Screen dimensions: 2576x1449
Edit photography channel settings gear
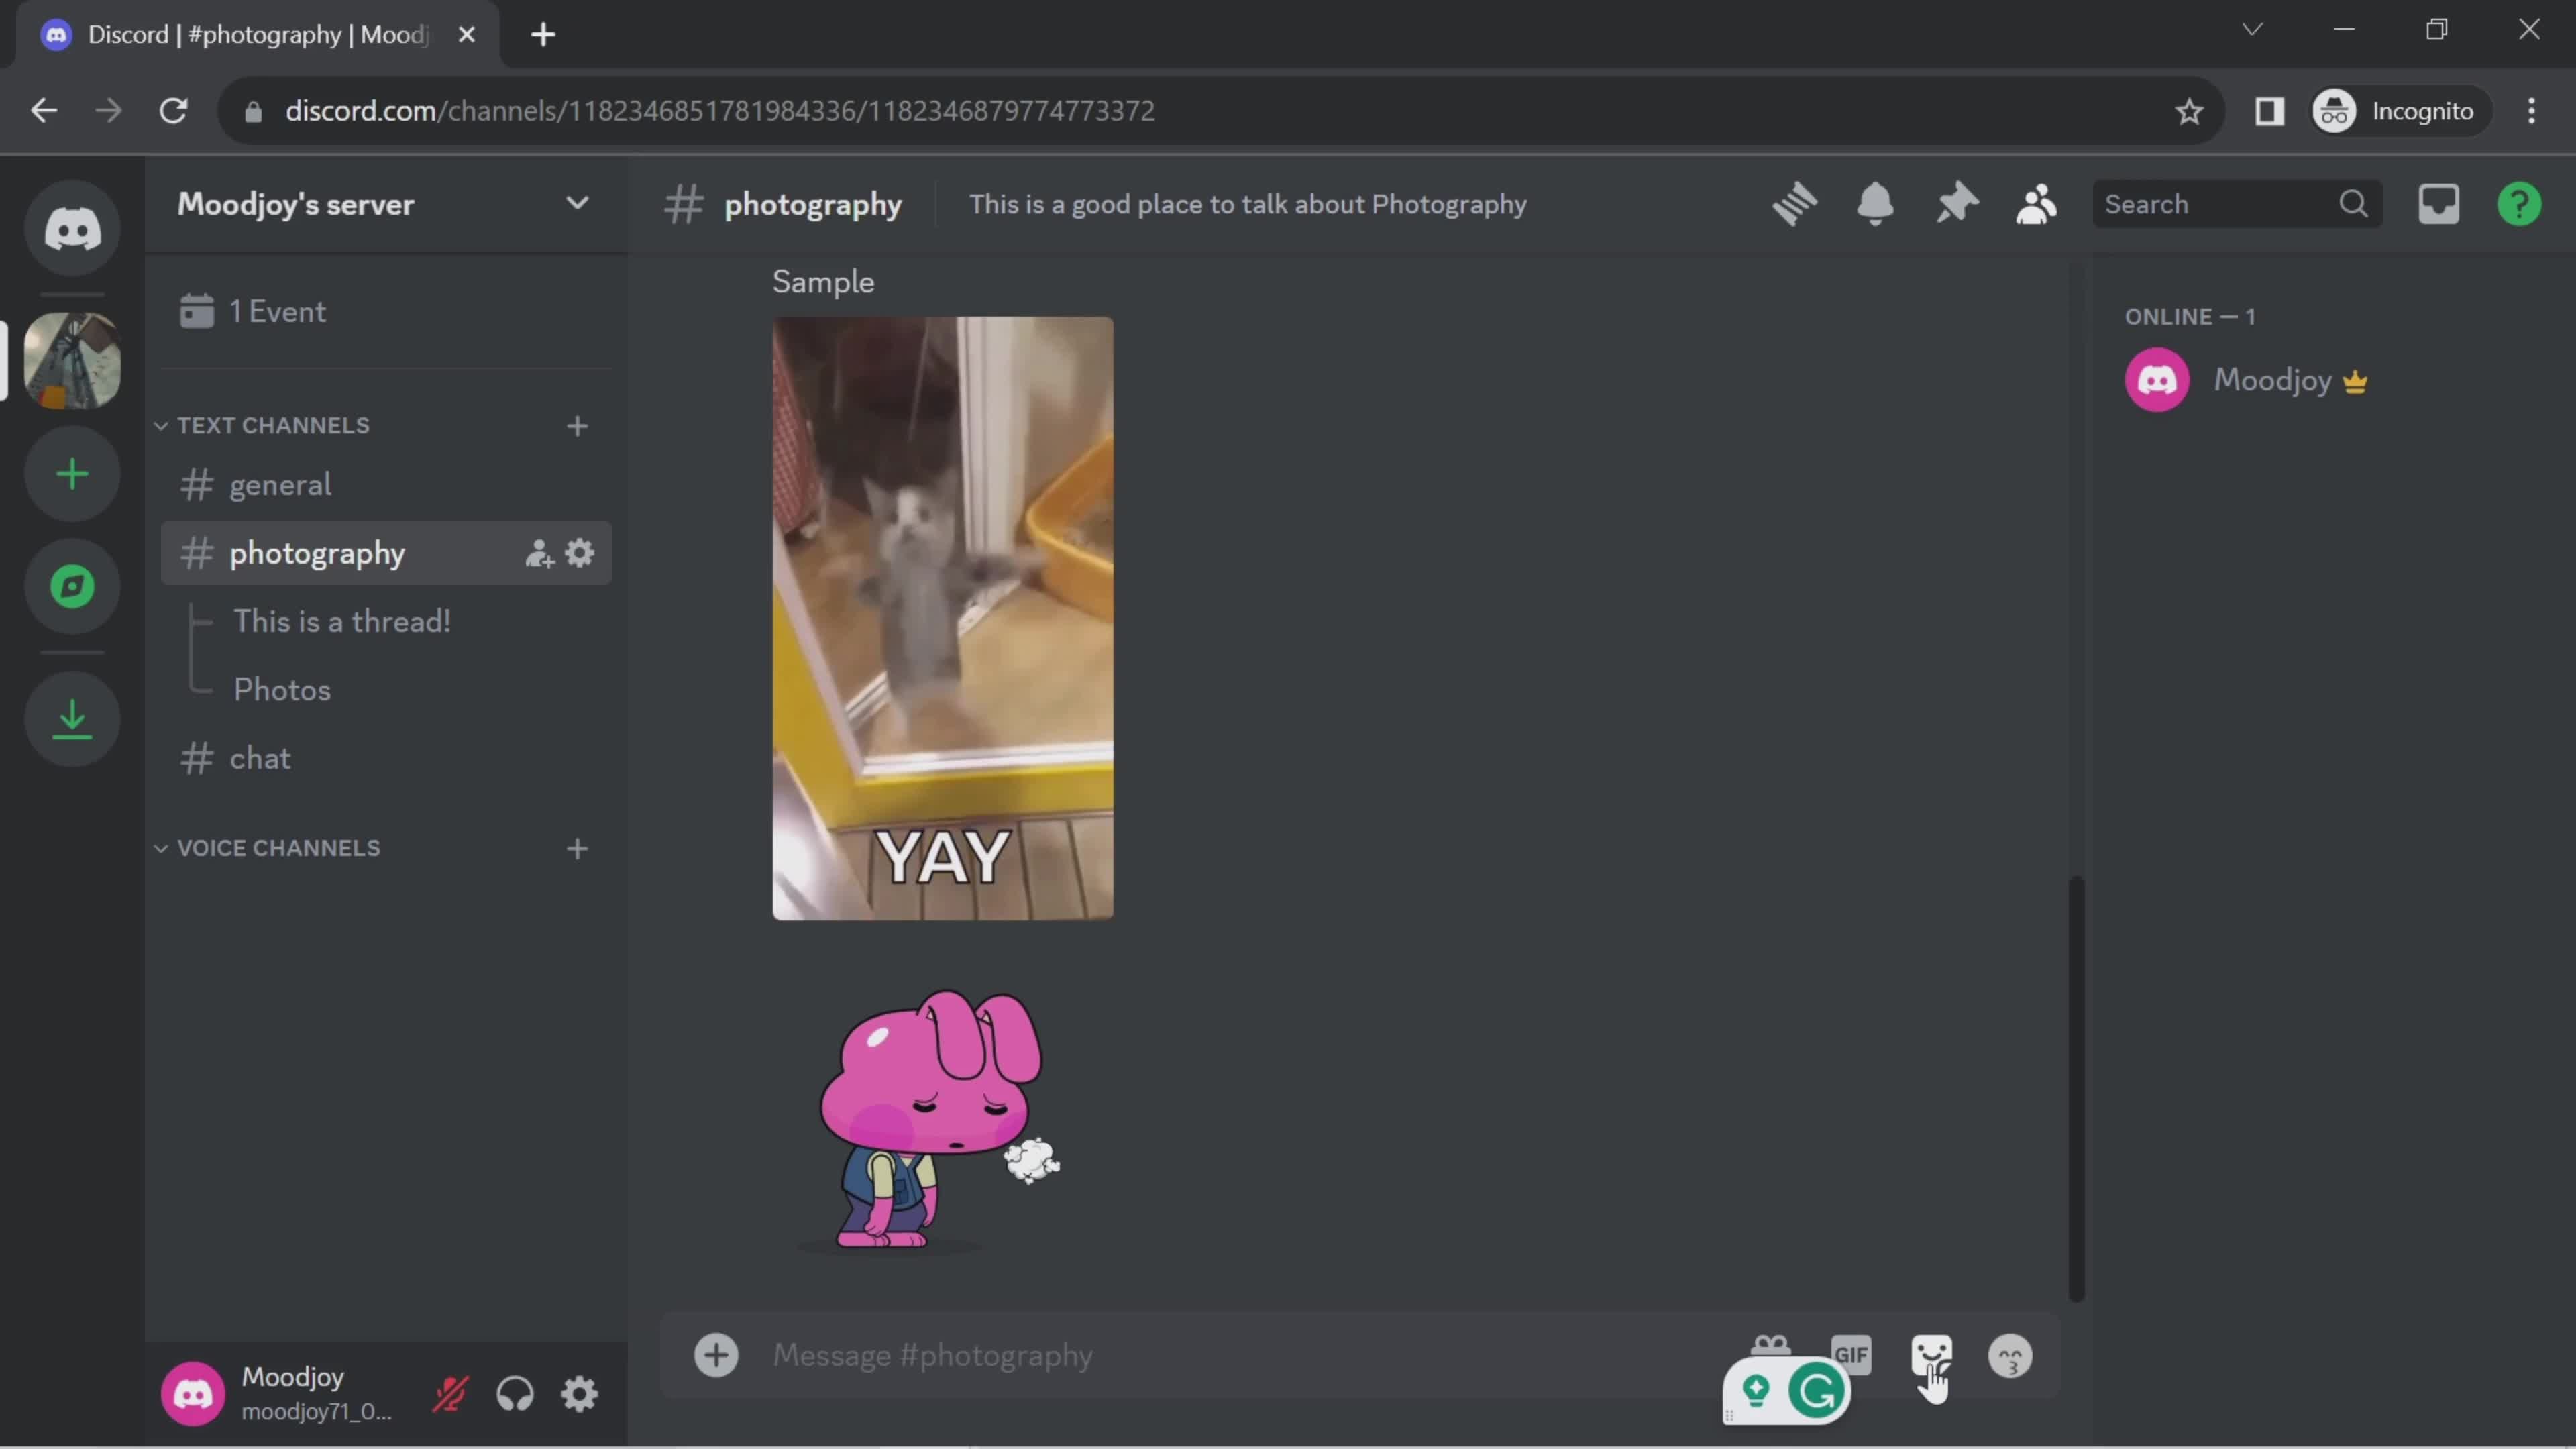[x=580, y=553]
